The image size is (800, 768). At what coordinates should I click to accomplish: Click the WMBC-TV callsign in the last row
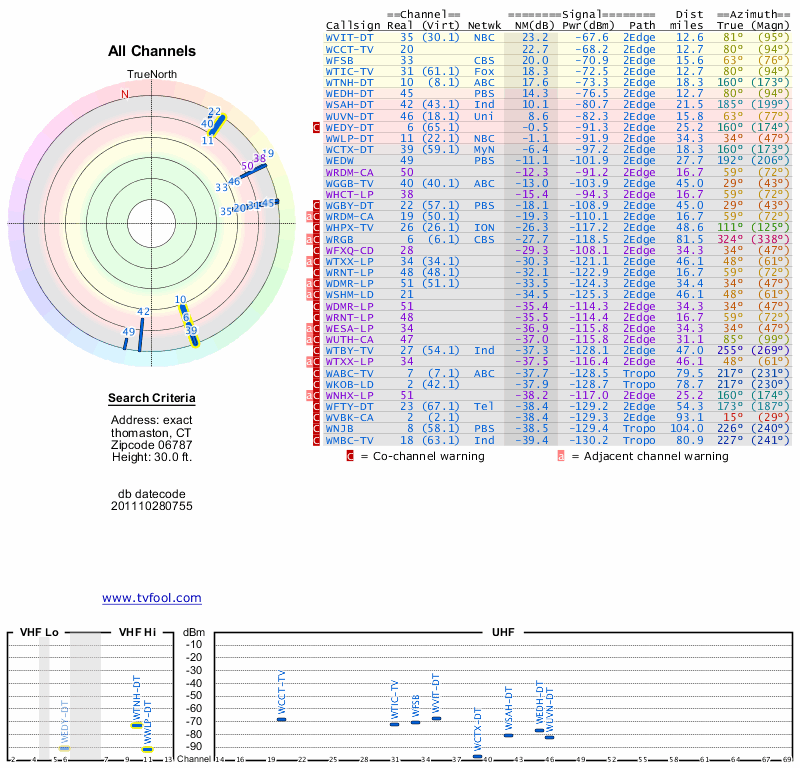click(x=349, y=439)
